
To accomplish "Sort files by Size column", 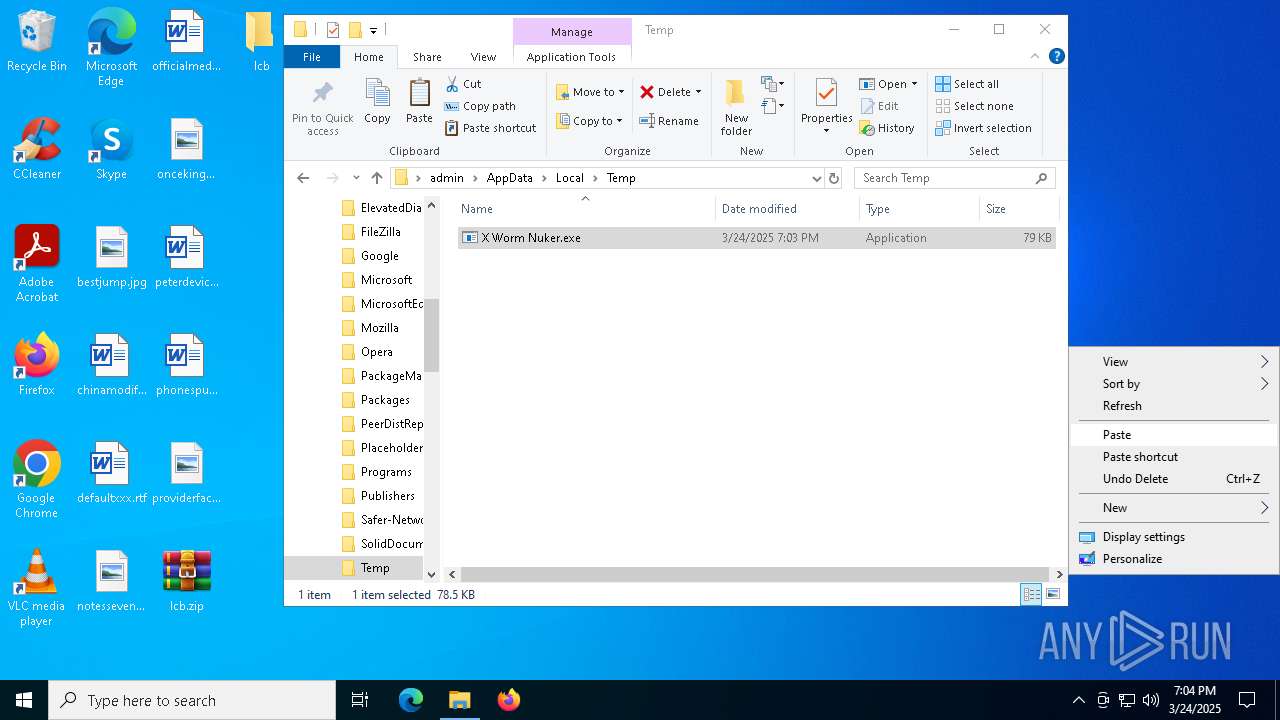I will [1018, 209].
